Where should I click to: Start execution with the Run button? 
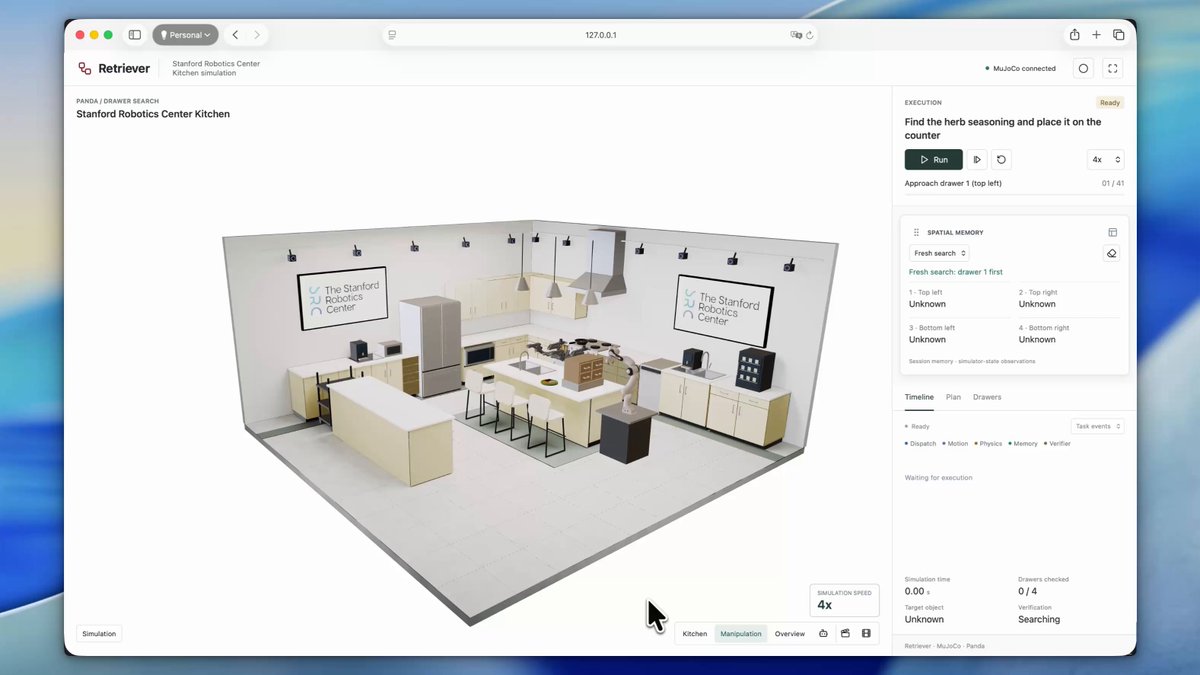pos(934,160)
